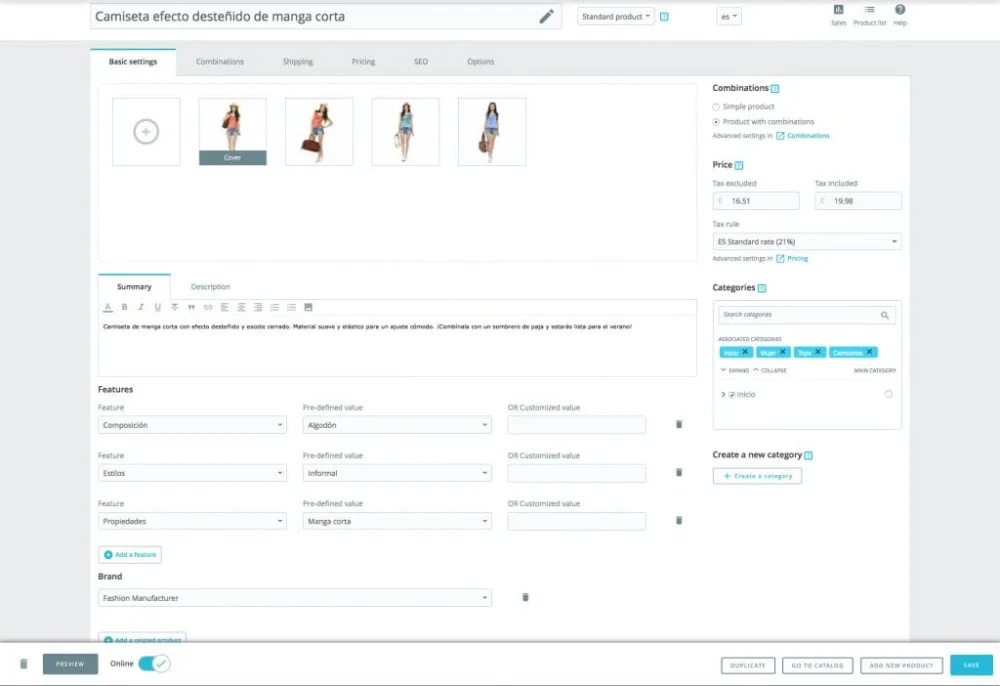Set Inicio as main category radio
Screen dimensions: 1000x686
(888, 394)
